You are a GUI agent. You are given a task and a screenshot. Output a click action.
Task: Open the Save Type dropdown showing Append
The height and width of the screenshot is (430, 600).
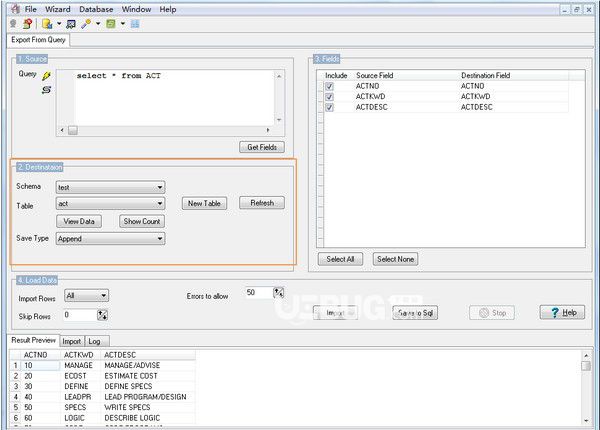click(111, 239)
